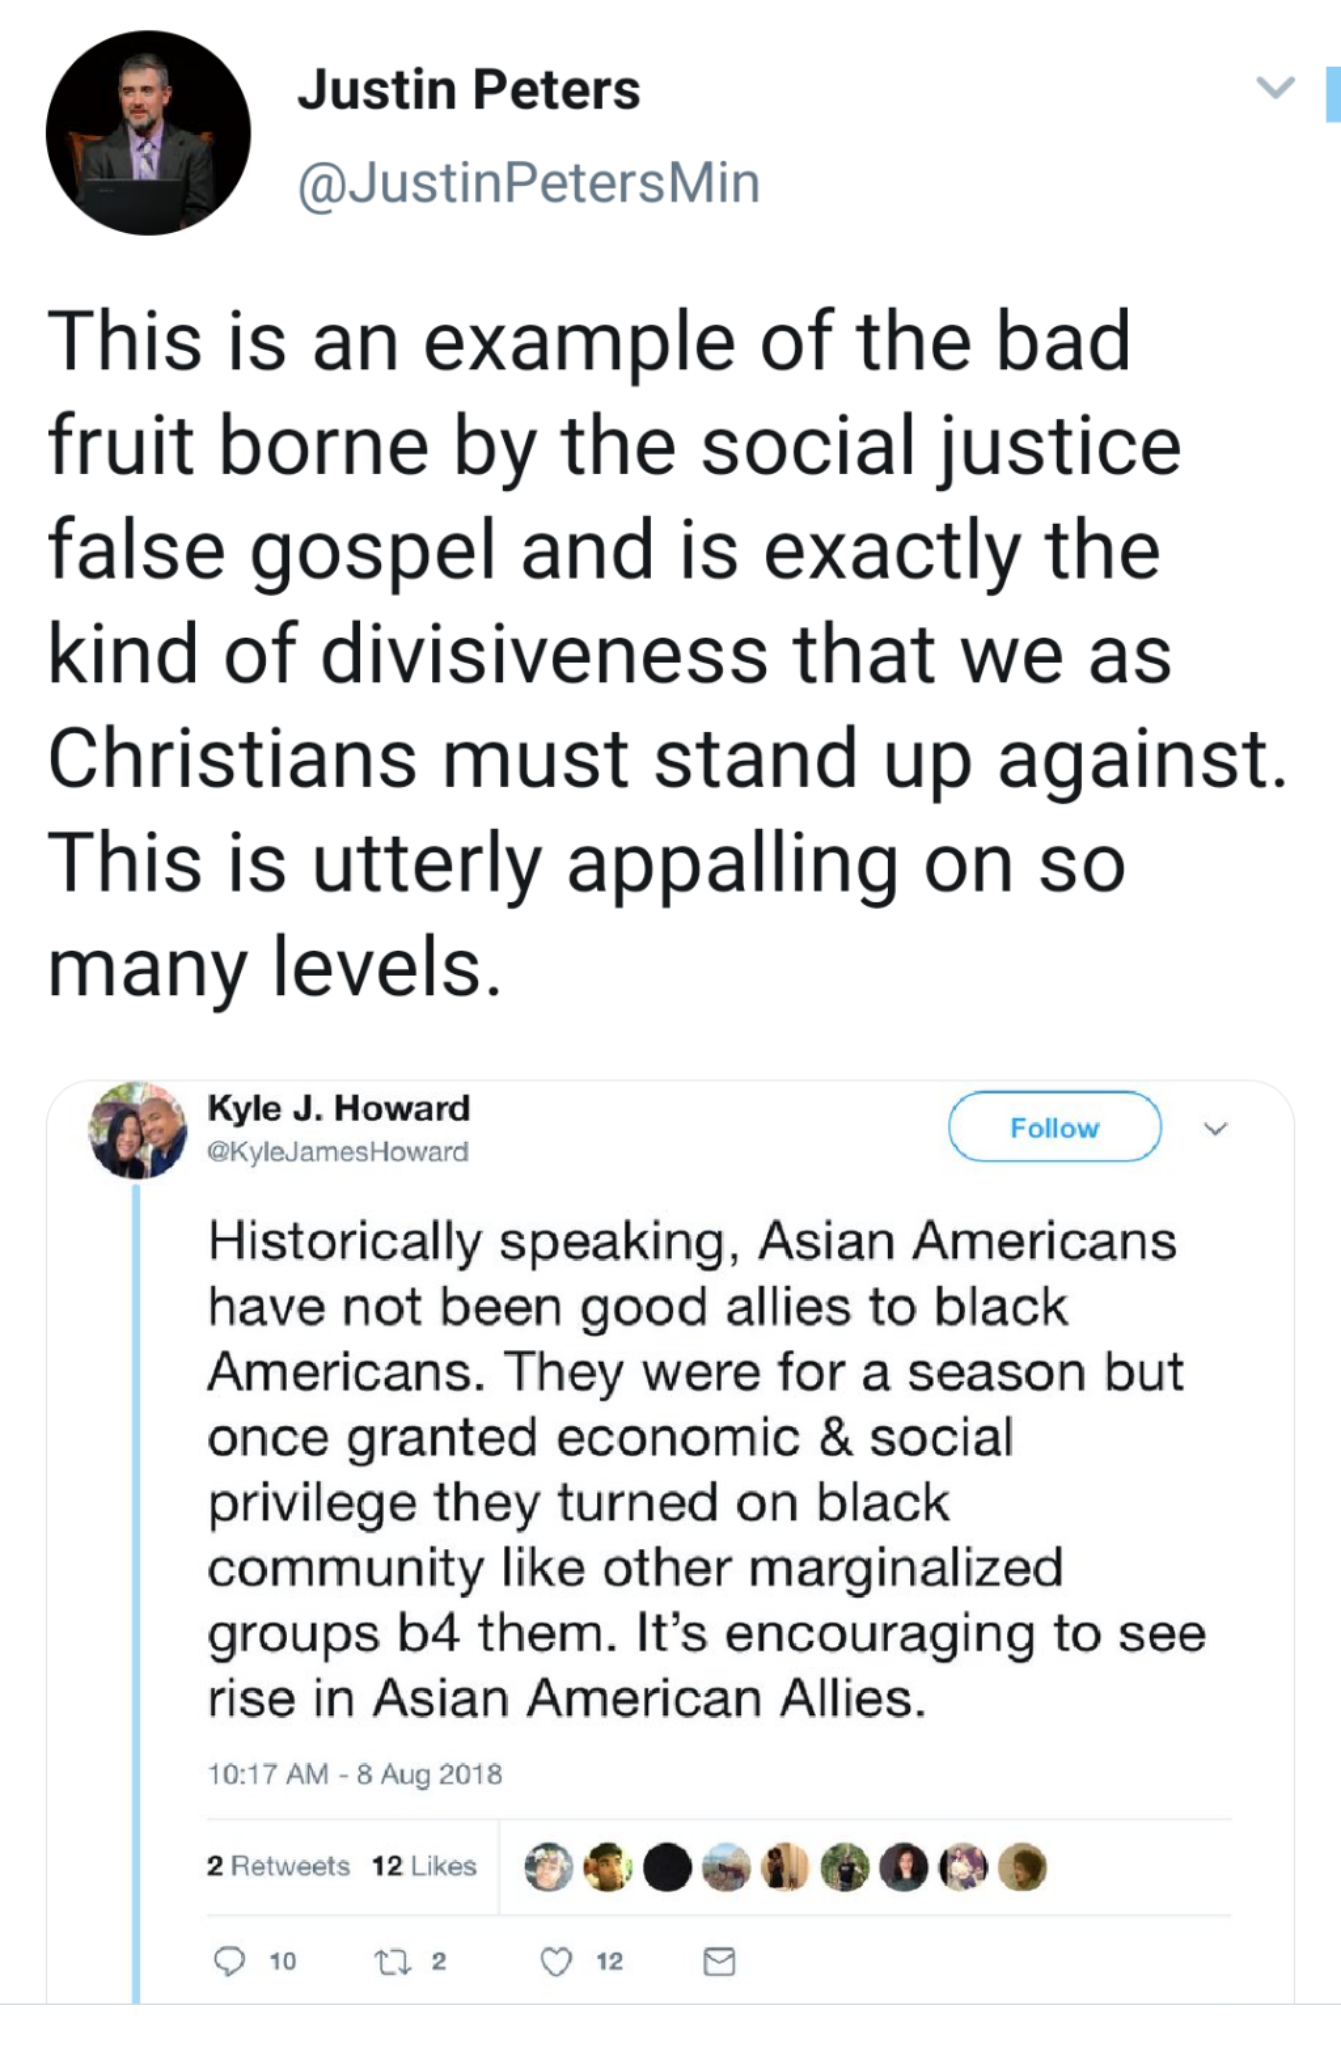
Task: Click the first liker avatar in the row
Action: 548,1867
